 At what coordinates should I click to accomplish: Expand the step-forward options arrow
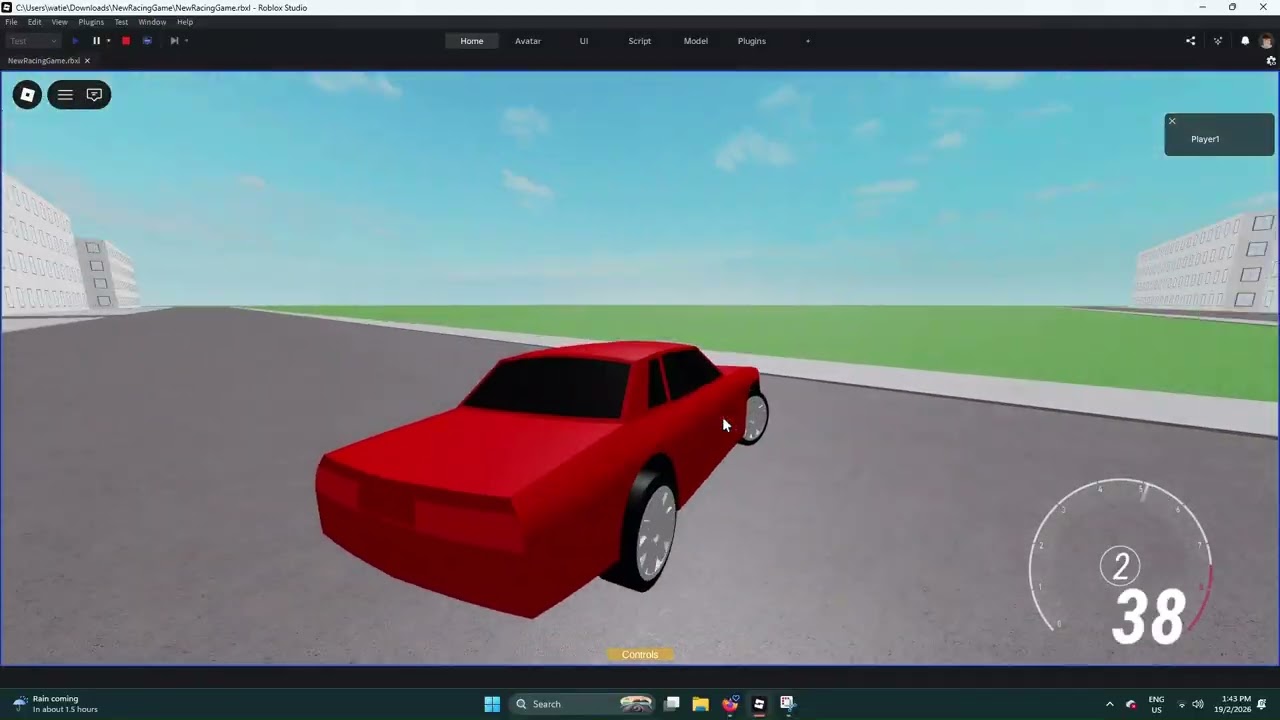pos(186,41)
